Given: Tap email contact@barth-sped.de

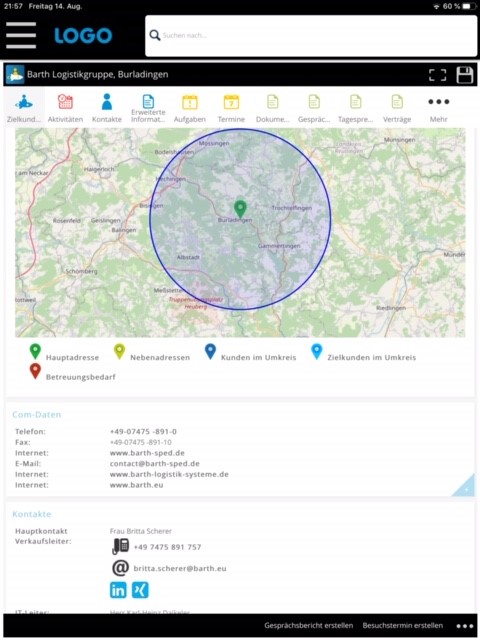Looking at the screenshot, I should click(155, 464).
